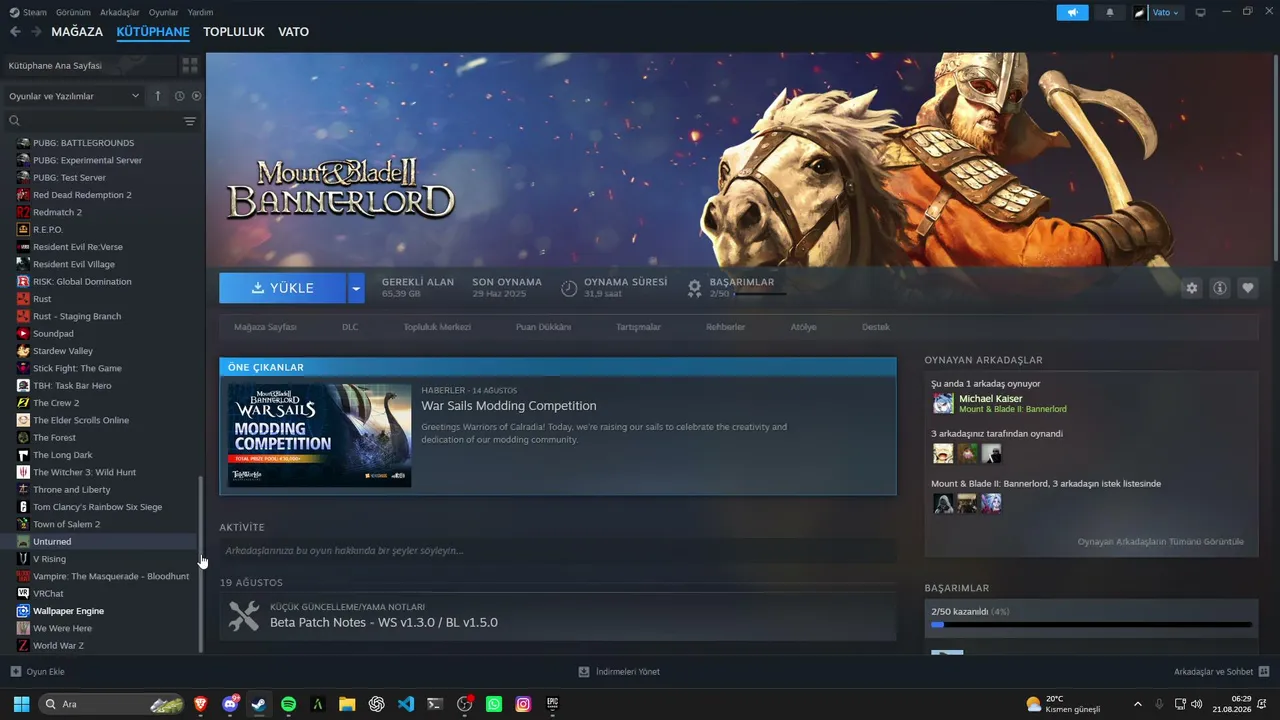Open the Arkadaşlar menu
Screen dimensions: 1280x720
pos(120,13)
